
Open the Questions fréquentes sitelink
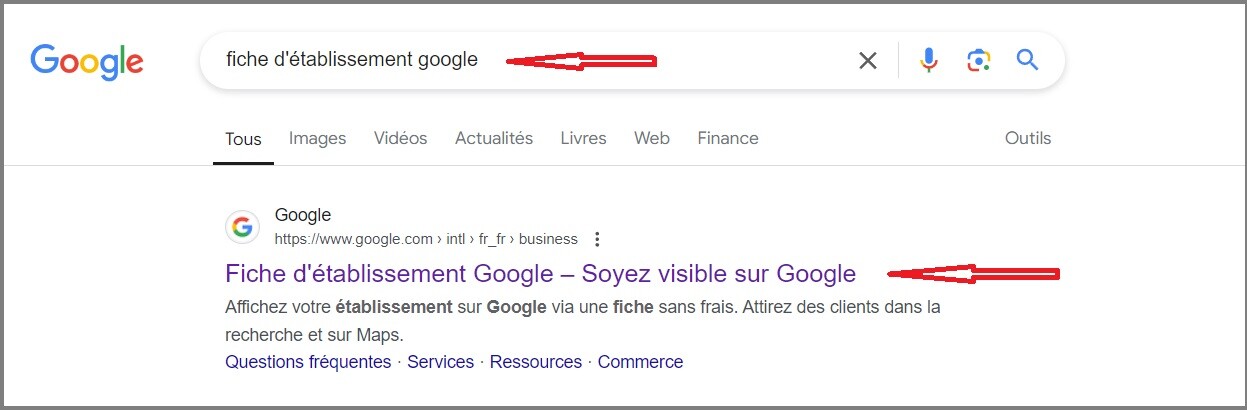point(308,362)
